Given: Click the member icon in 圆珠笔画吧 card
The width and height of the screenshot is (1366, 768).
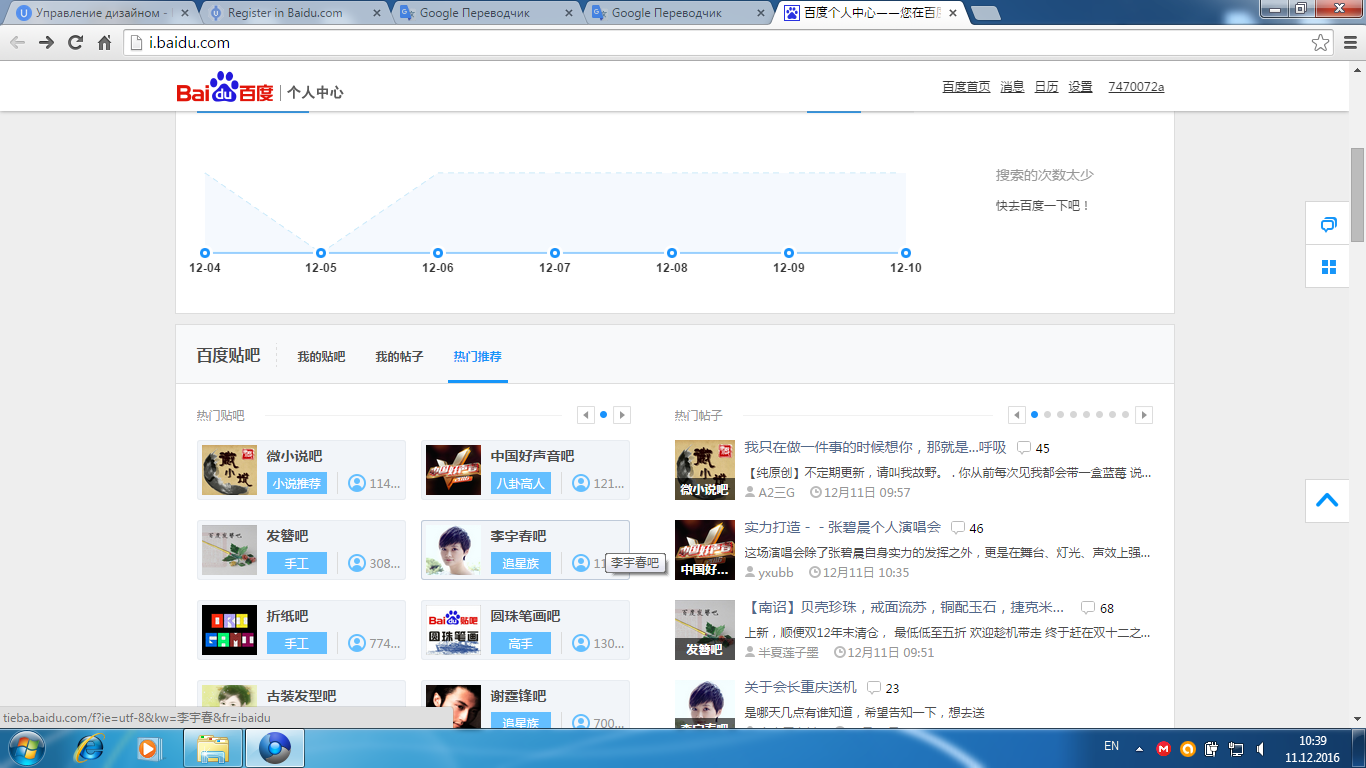Looking at the screenshot, I should (581, 643).
